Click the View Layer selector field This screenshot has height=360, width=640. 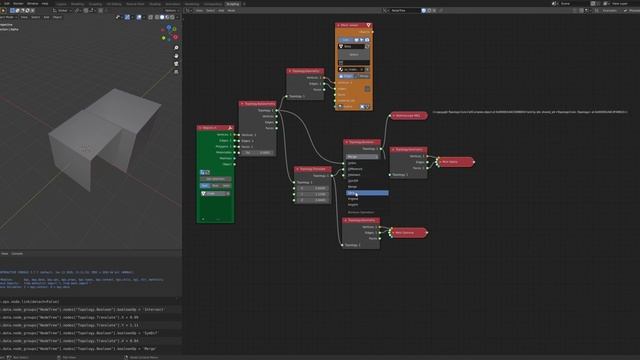pos(622,4)
